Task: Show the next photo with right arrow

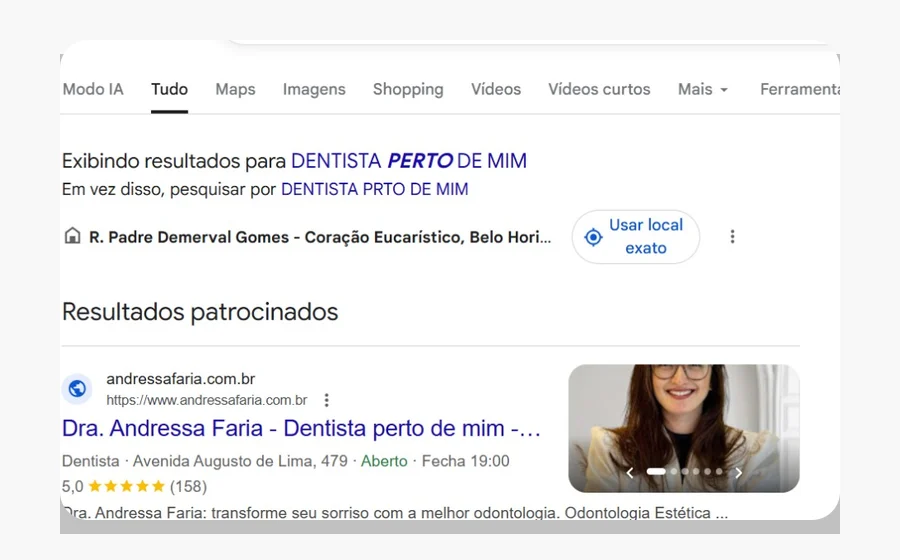Action: coord(739,473)
